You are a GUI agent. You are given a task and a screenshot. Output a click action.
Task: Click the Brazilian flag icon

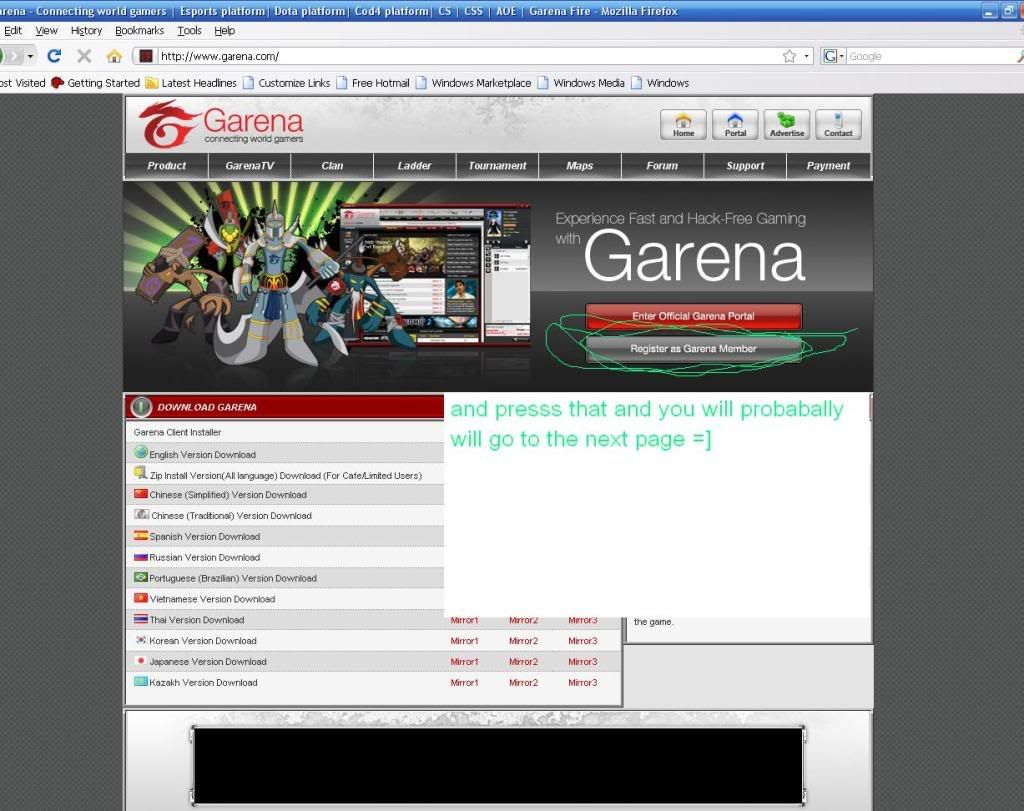140,577
